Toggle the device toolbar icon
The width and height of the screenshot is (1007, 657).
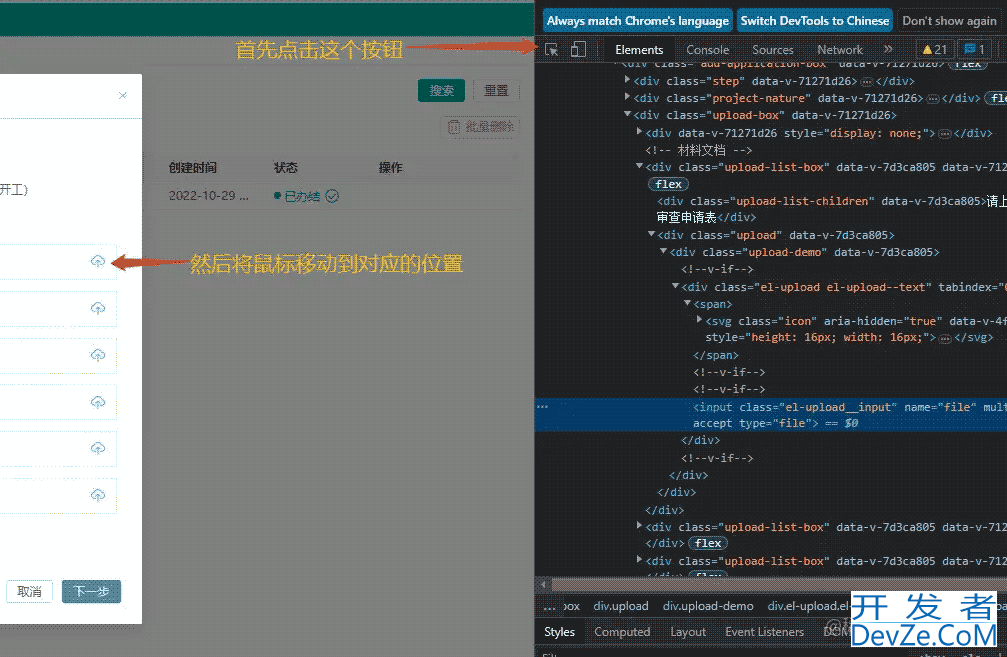click(x=578, y=49)
